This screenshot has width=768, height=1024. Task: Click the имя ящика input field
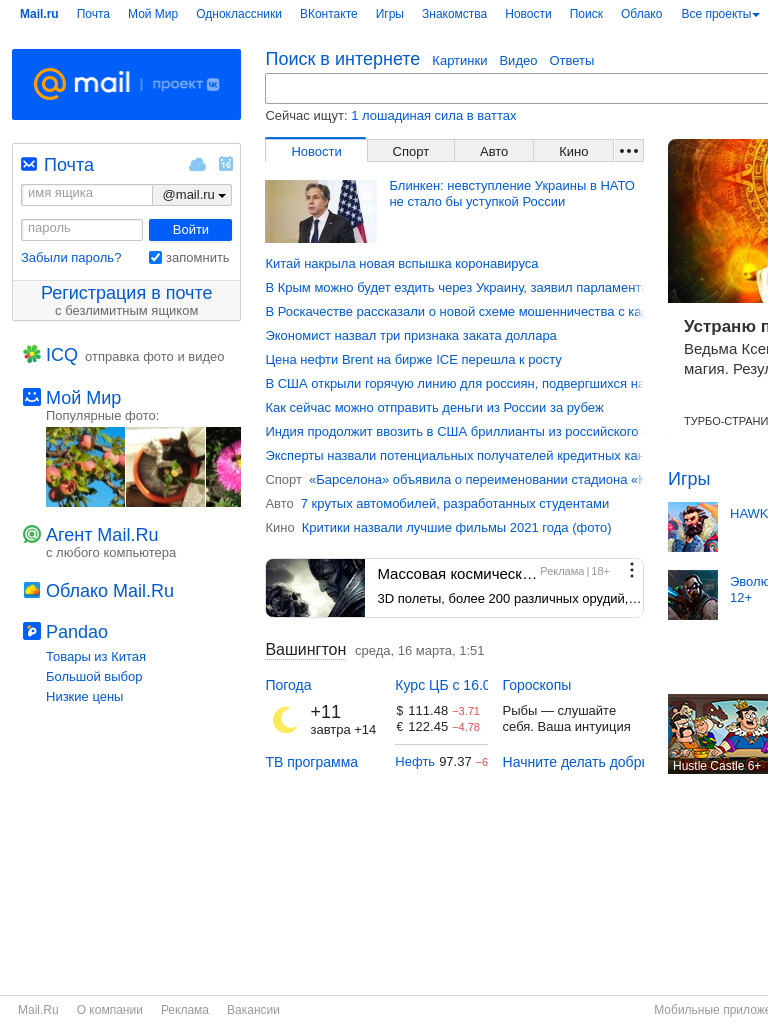[87, 195]
